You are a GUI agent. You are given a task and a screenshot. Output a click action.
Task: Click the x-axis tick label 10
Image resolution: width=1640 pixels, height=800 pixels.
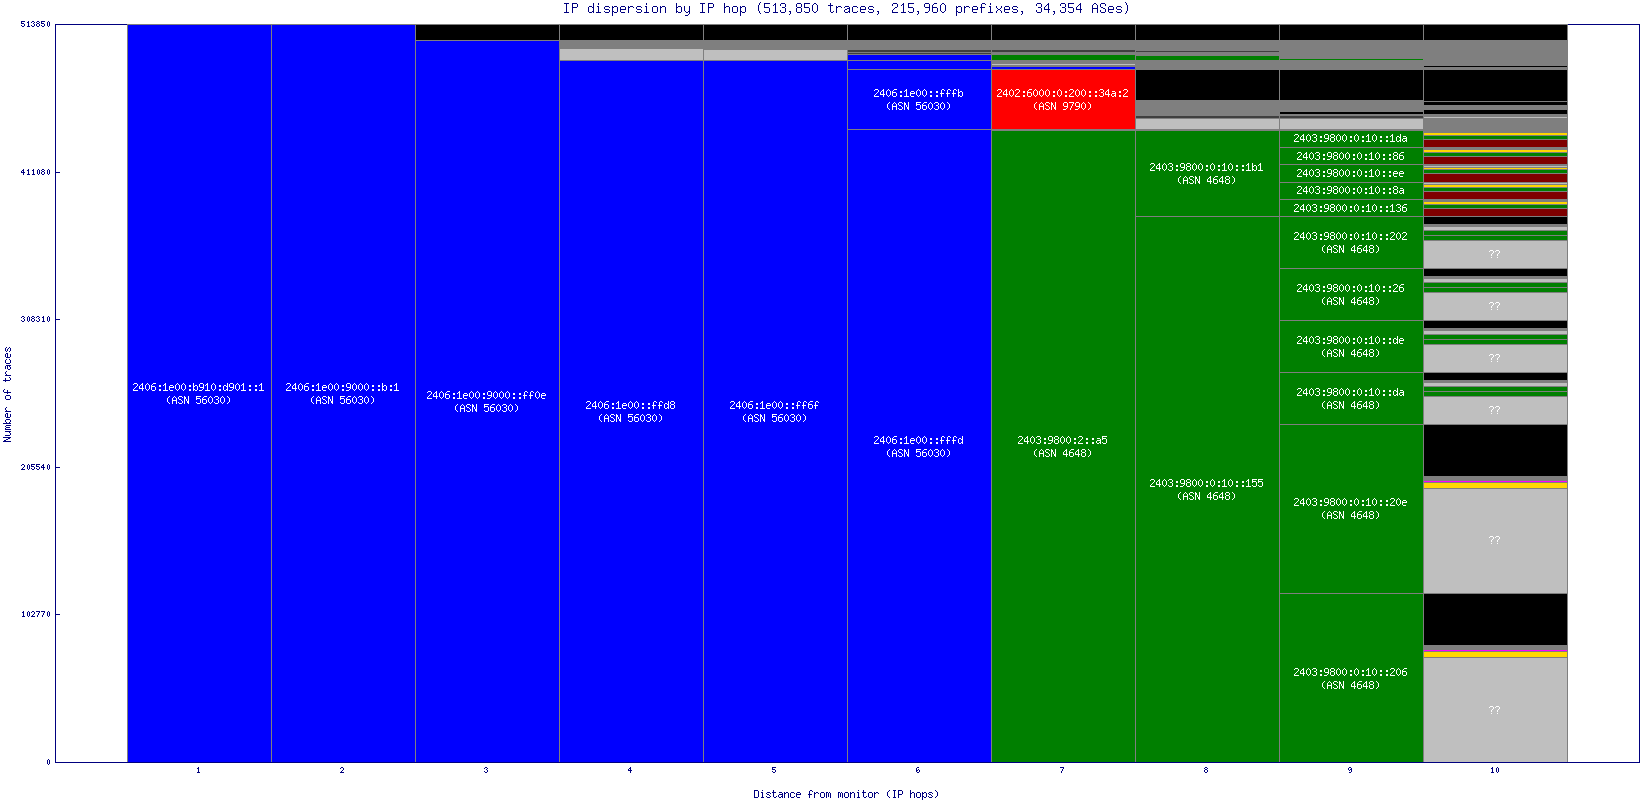[x=1495, y=770]
